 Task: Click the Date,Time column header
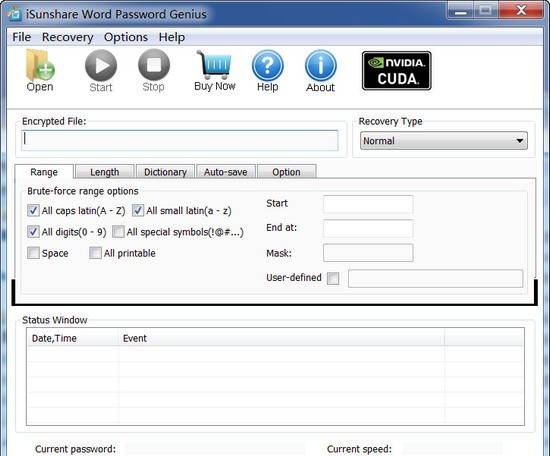pyautogui.click(x=73, y=338)
